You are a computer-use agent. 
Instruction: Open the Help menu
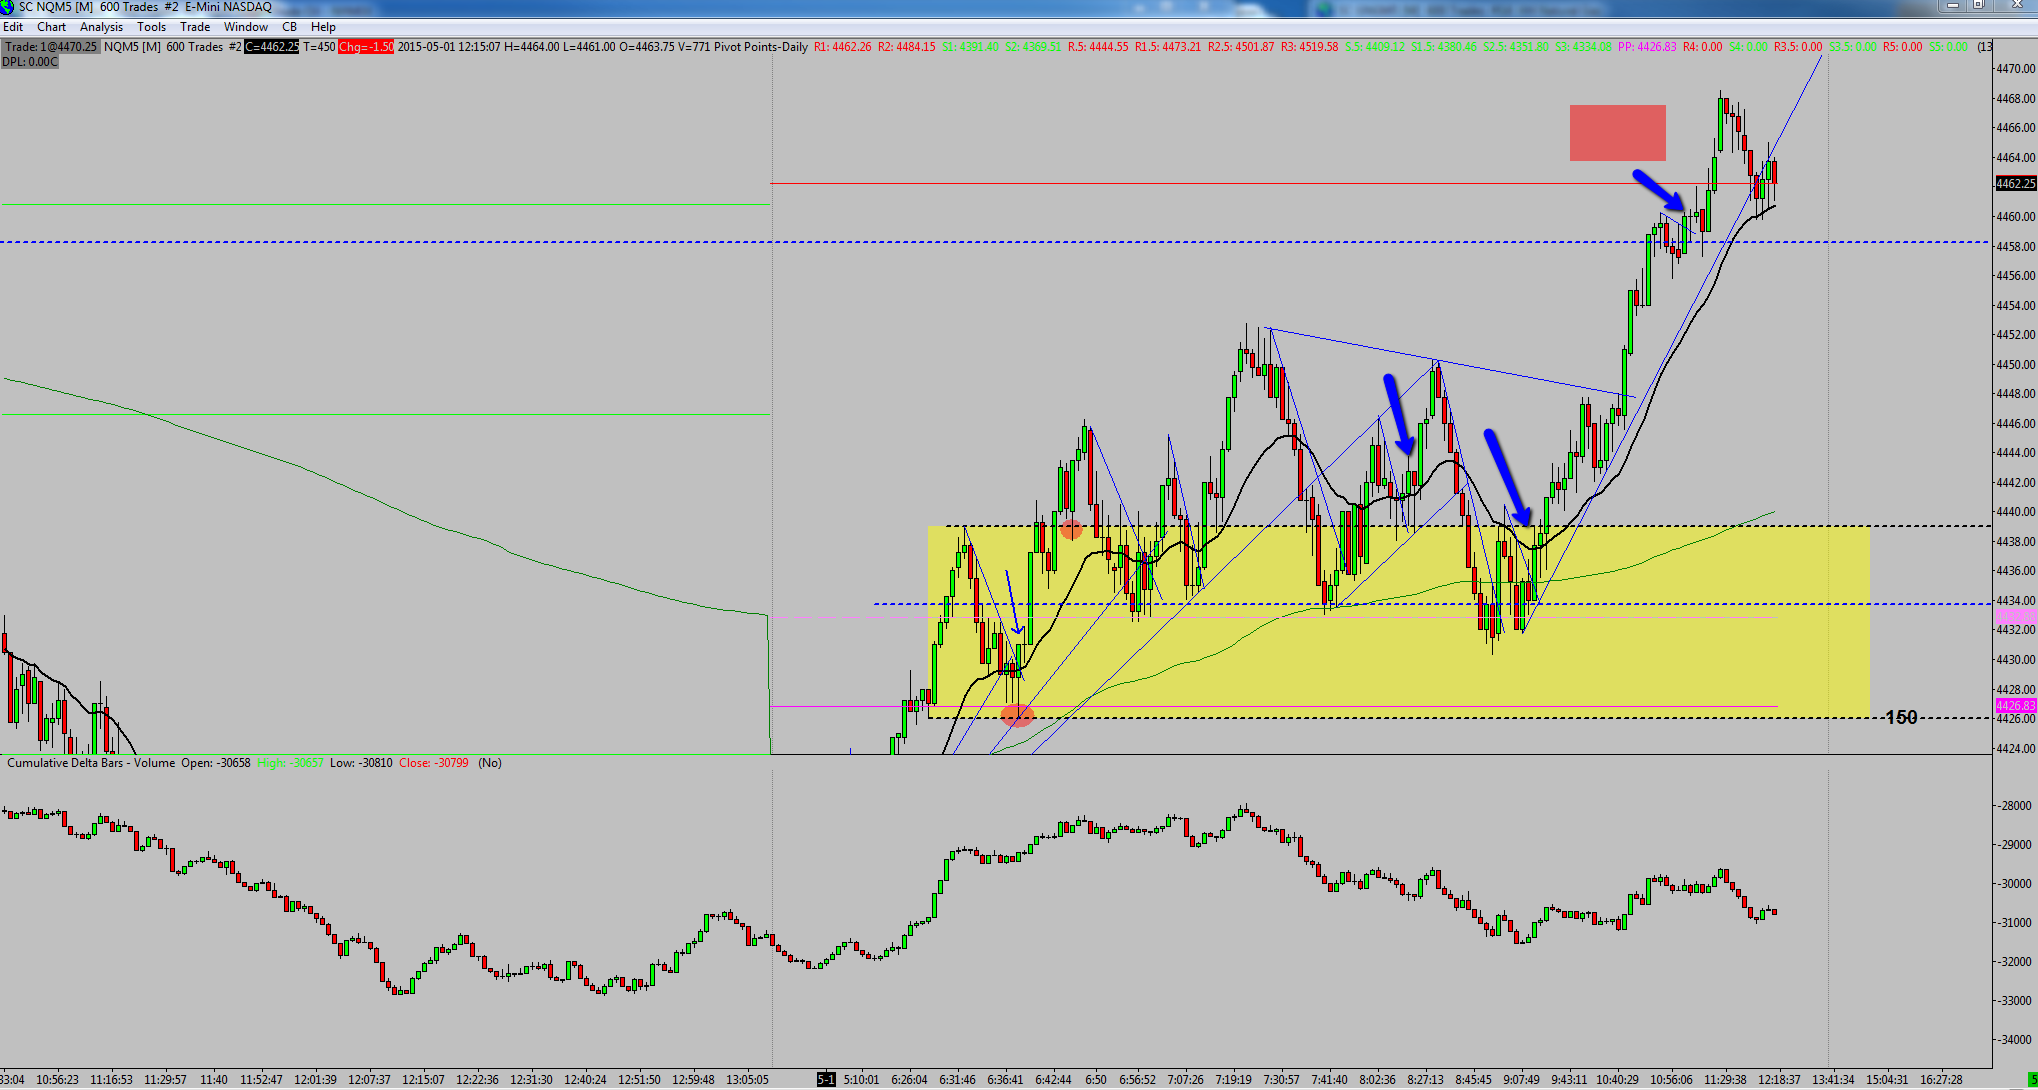(323, 27)
